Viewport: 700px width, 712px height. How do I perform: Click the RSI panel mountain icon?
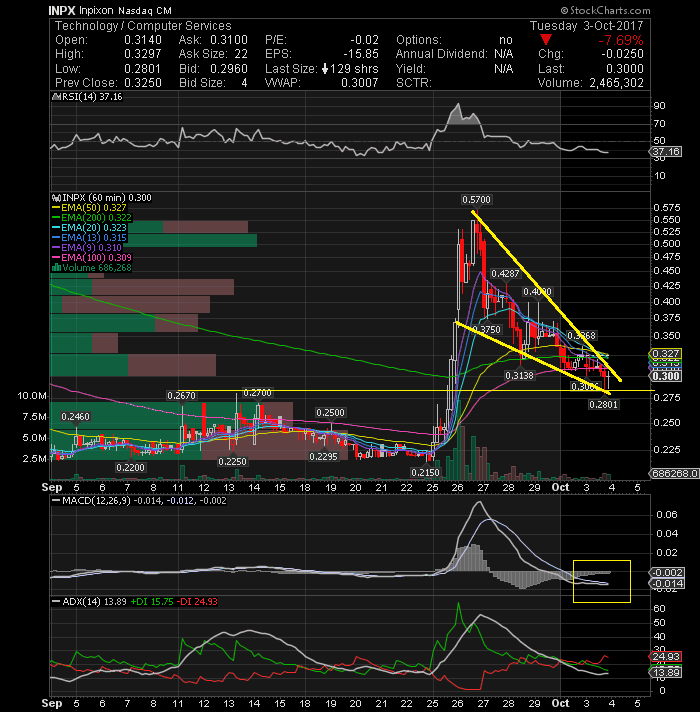(56, 97)
